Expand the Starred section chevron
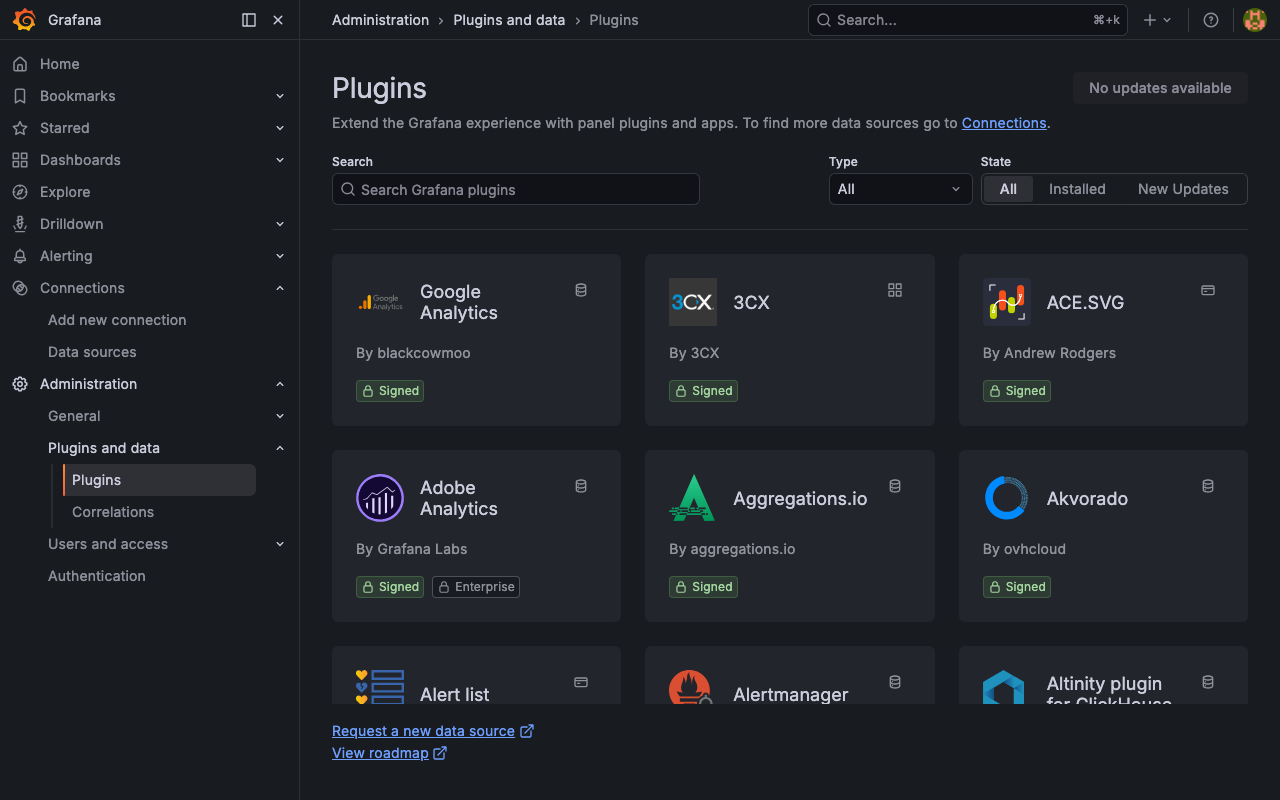 pyautogui.click(x=280, y=128)
